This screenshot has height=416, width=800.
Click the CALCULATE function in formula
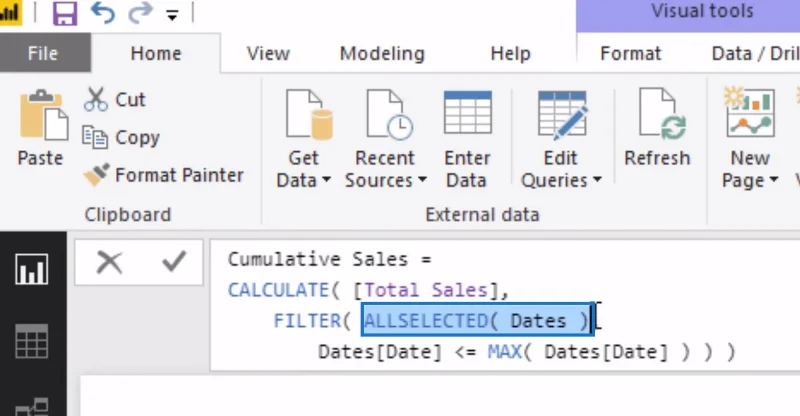click(279, 290)
